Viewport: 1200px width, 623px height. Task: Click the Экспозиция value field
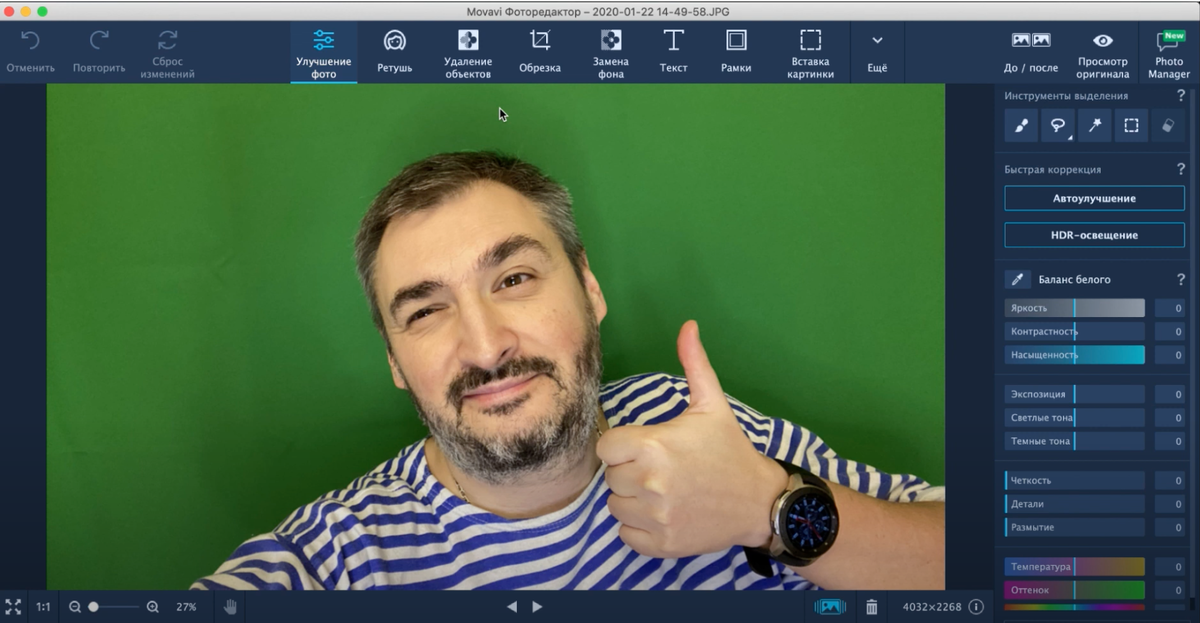pos(1170,394)
